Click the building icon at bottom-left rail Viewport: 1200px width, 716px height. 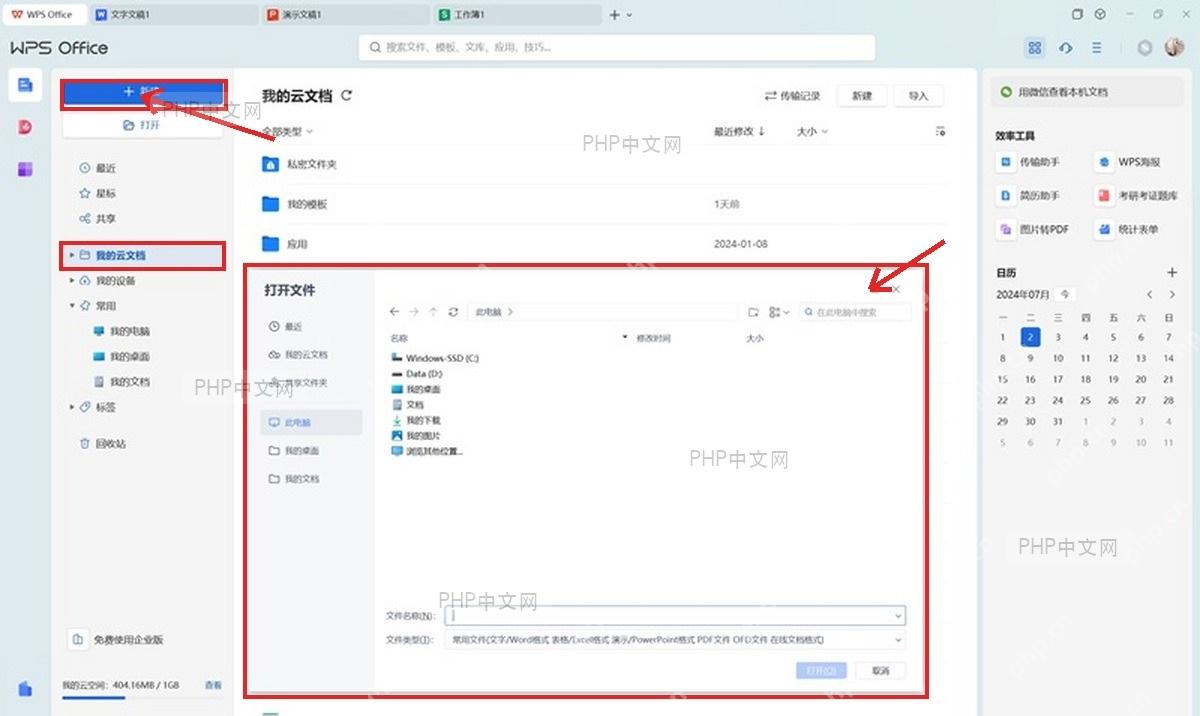(x=25, y=689)
